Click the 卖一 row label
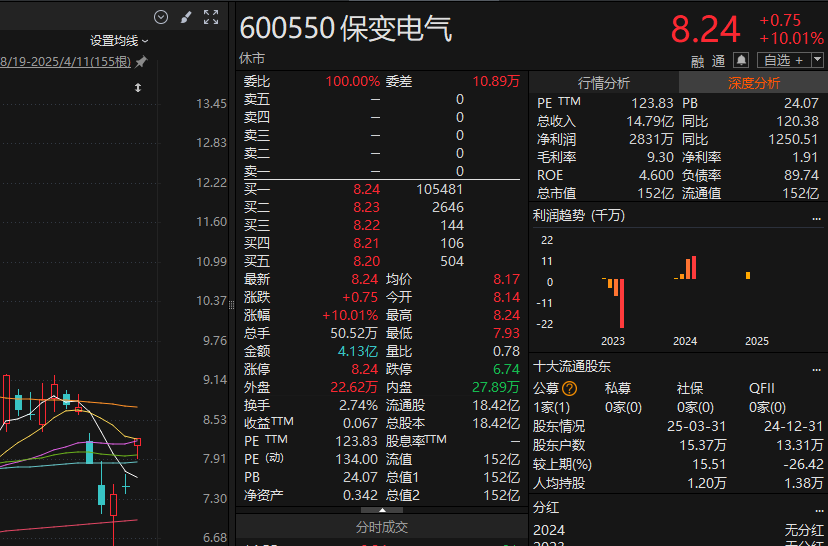The width and height of the screenshot is (828, 546). [257, 171]
